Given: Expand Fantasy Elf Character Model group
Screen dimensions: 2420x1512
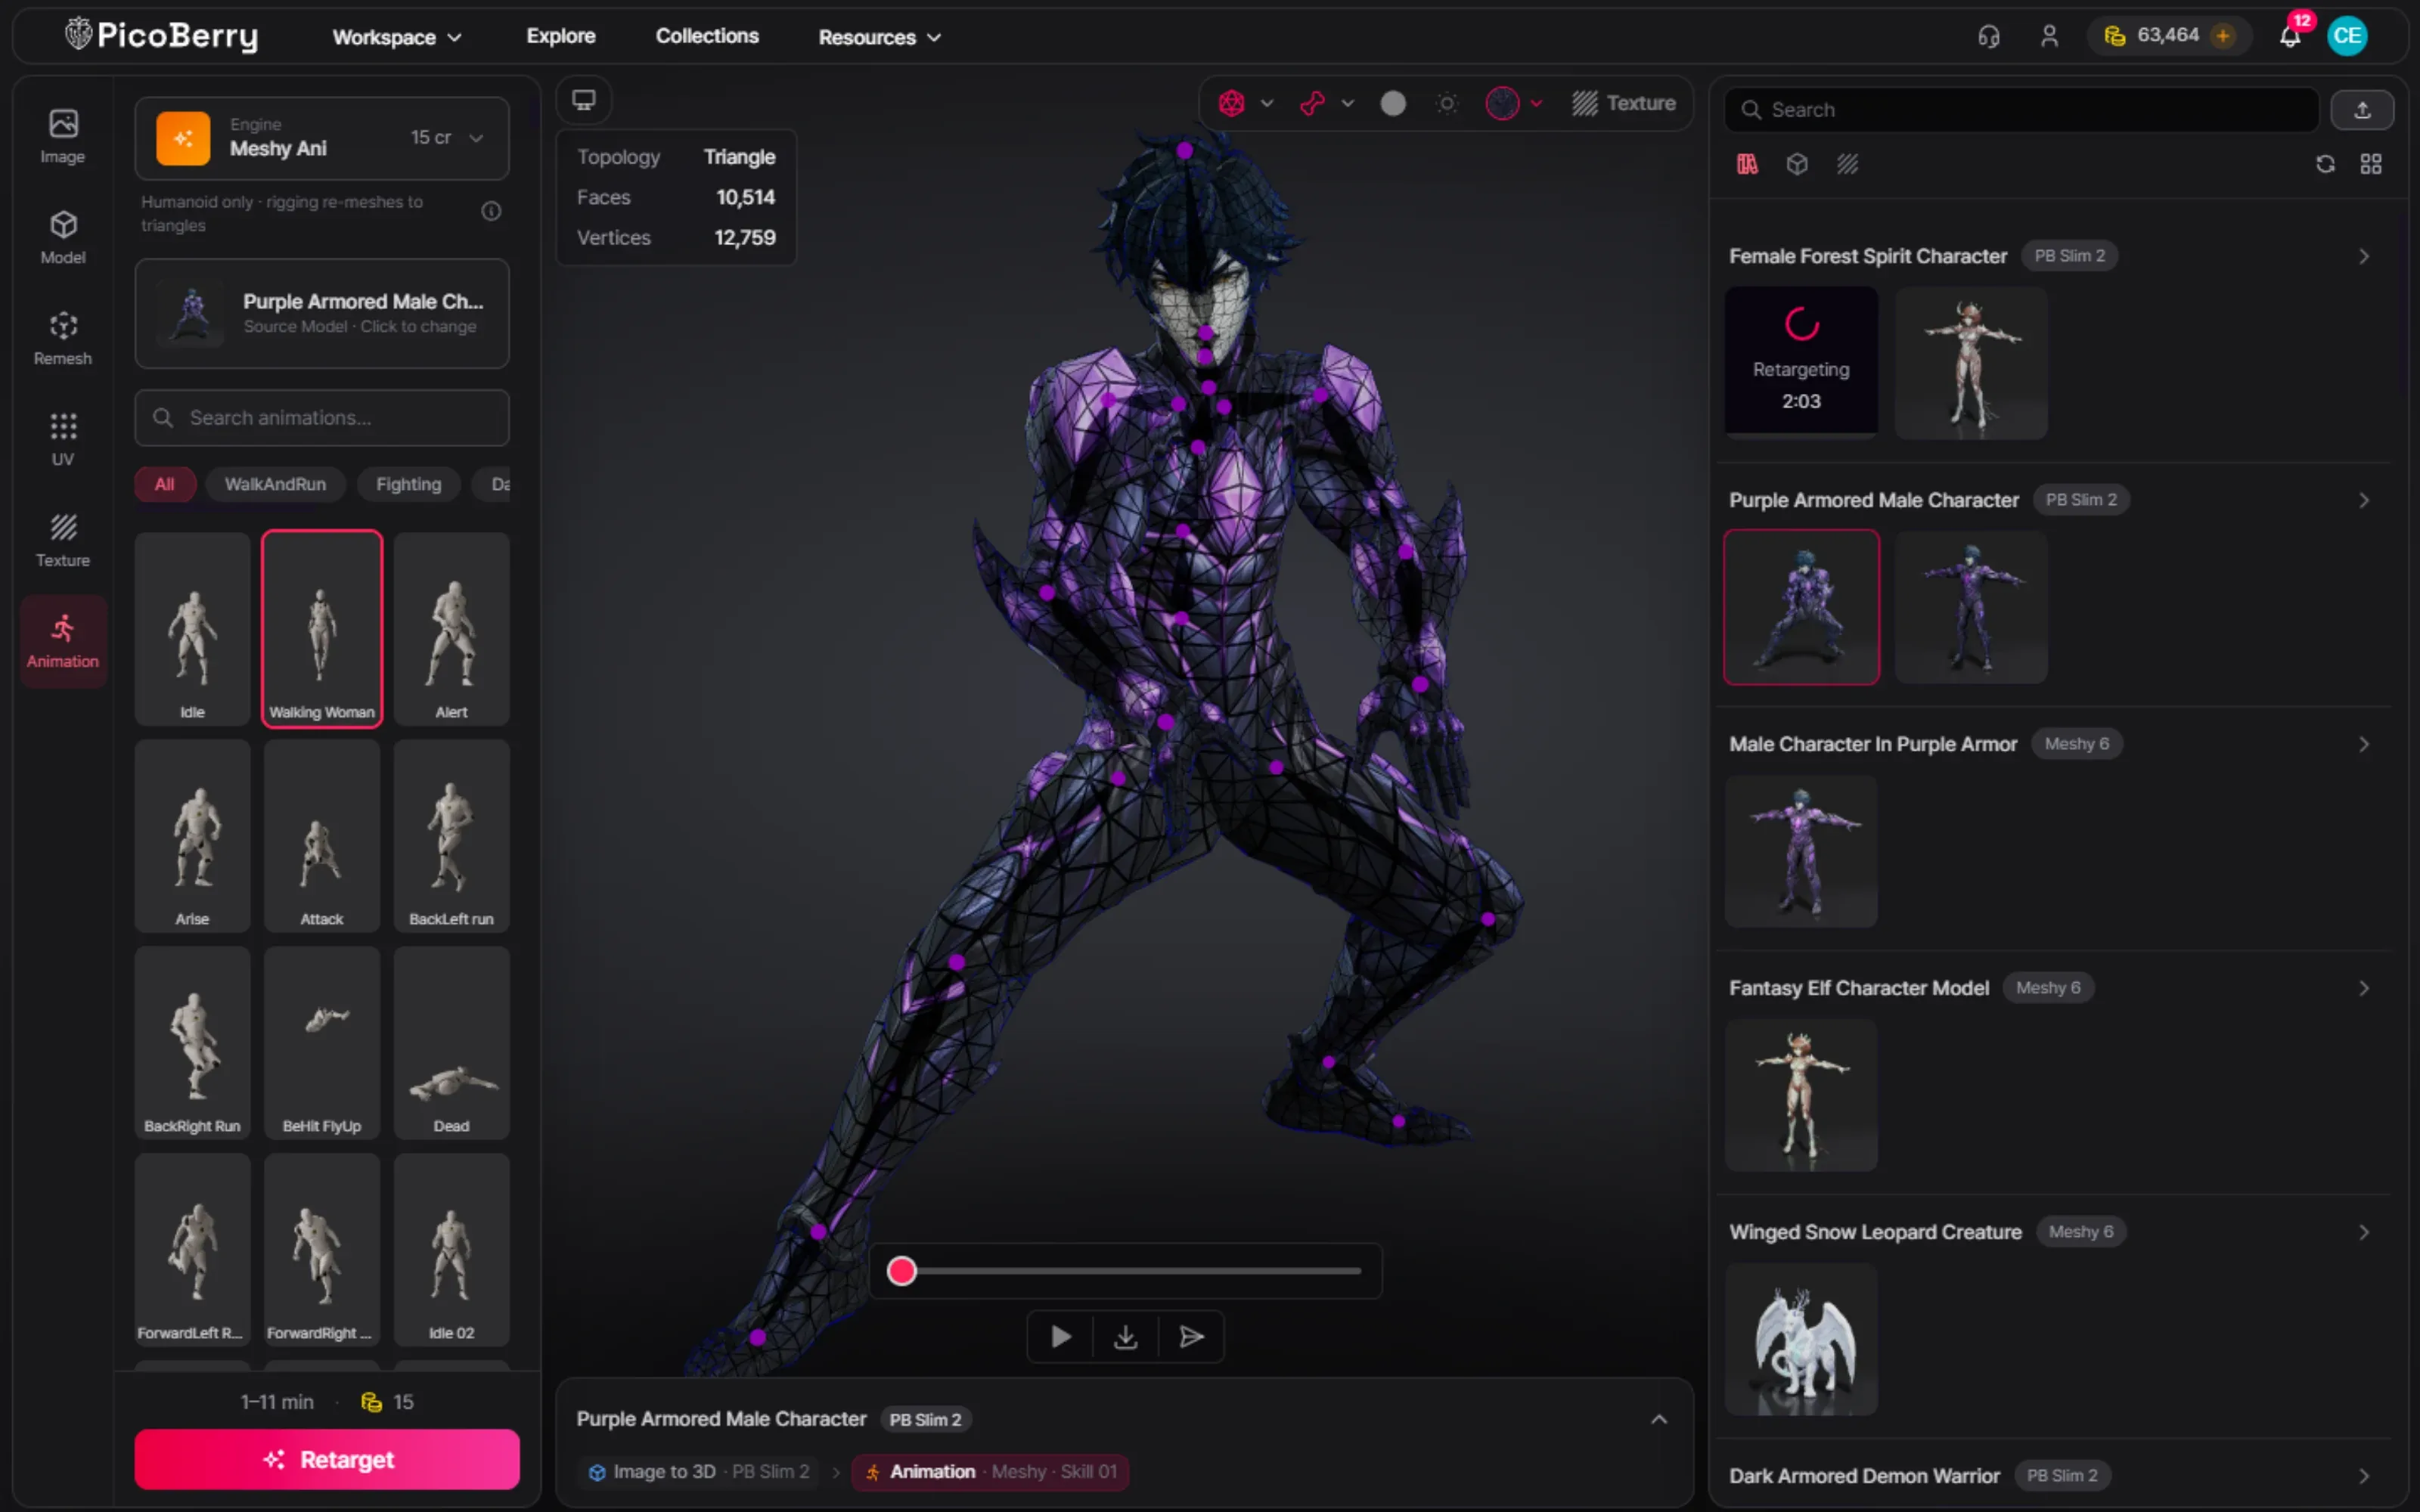Looking at the screenshot, I should tap(2364, 988).
